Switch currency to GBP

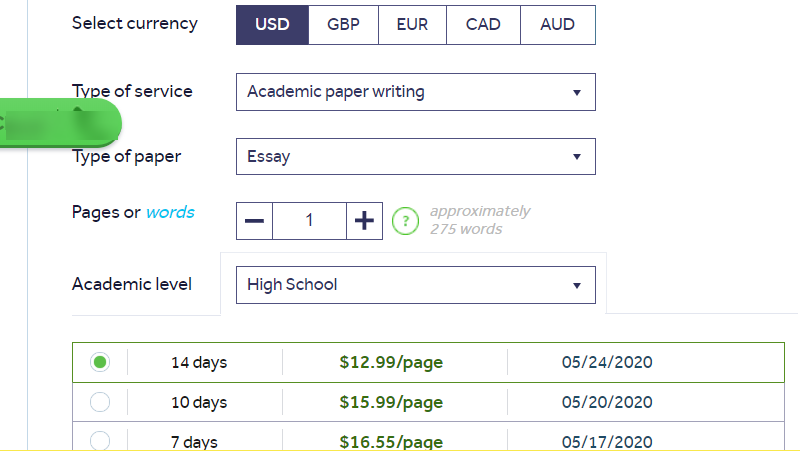coord(343,25)
